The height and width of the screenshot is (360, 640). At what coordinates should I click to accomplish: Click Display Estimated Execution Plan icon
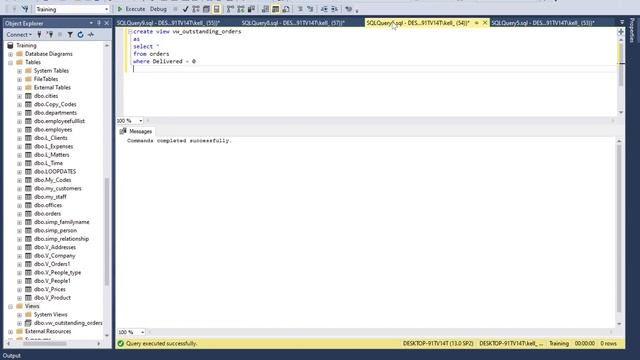click(x=196, y=9)
